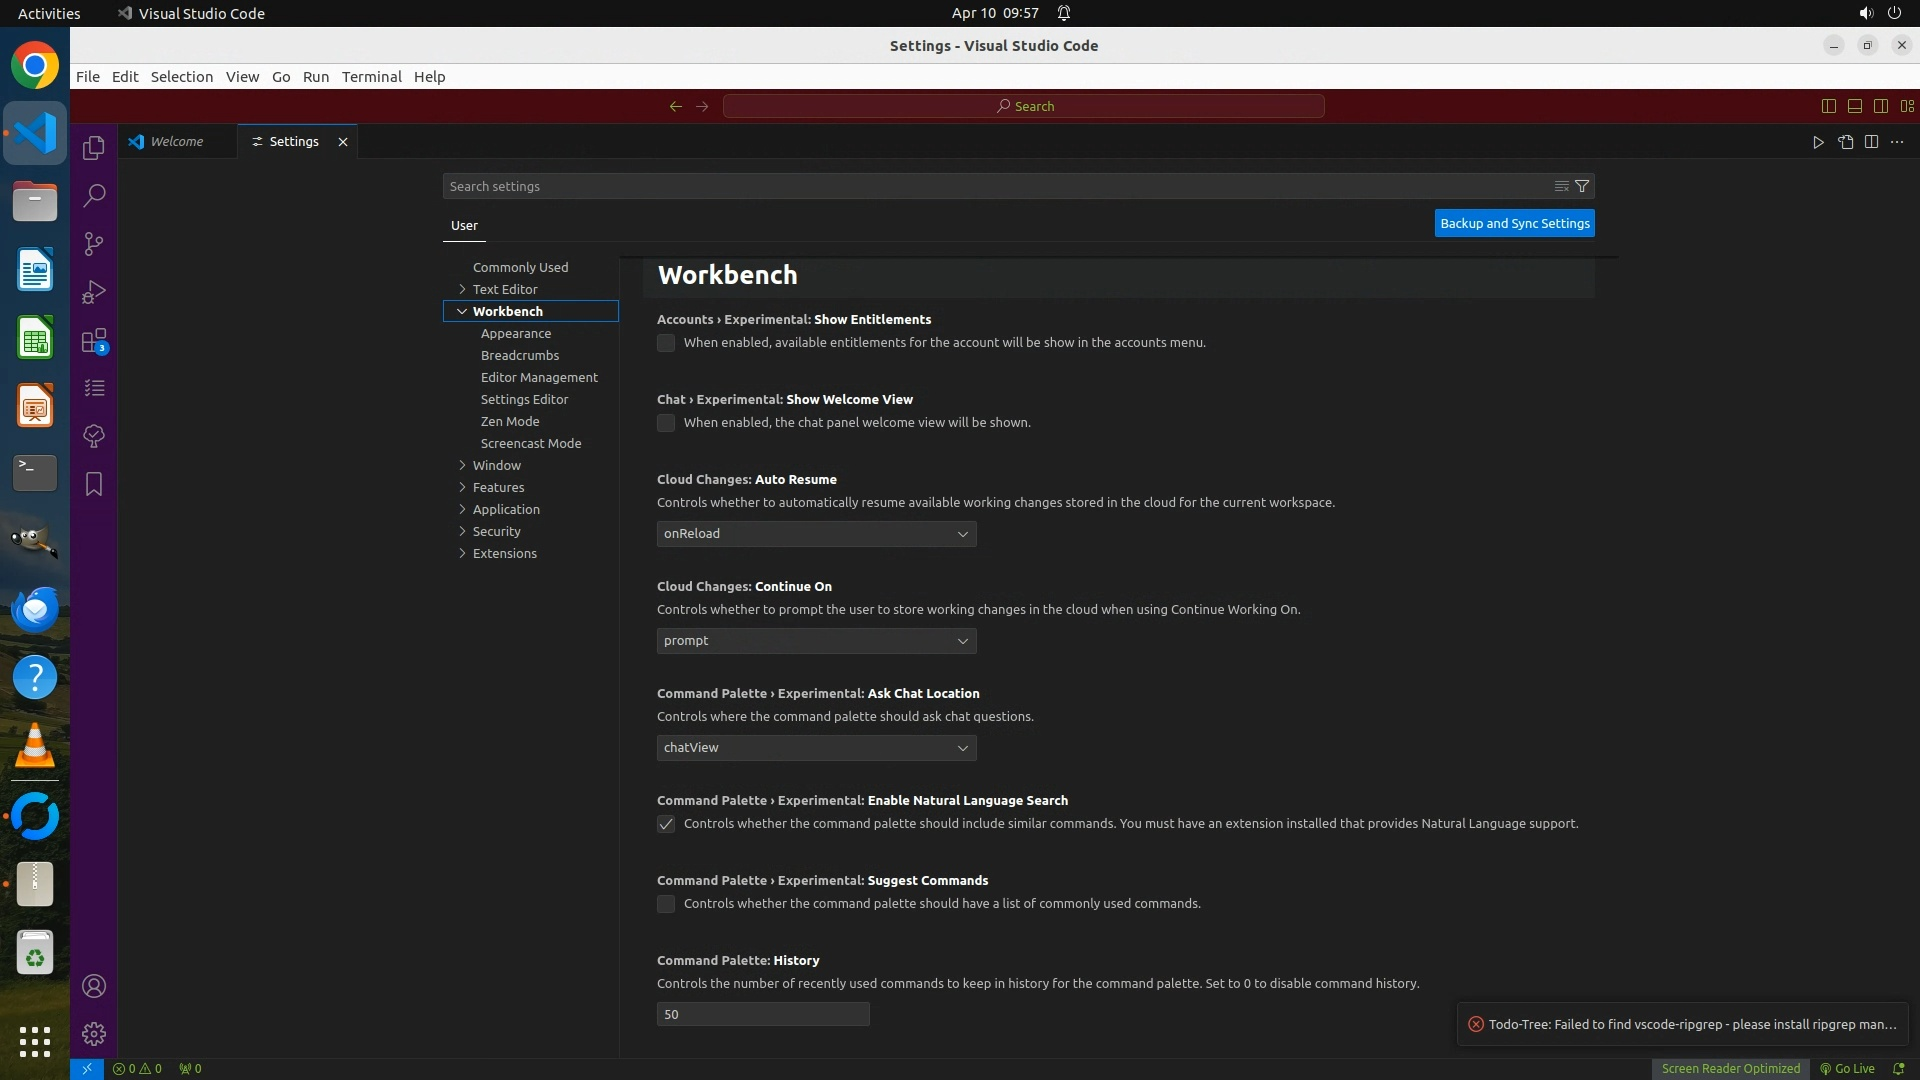Open the Run and Debug view
The width and height of the screenshot is (1920, 1080).
click(x=94, y=292)
